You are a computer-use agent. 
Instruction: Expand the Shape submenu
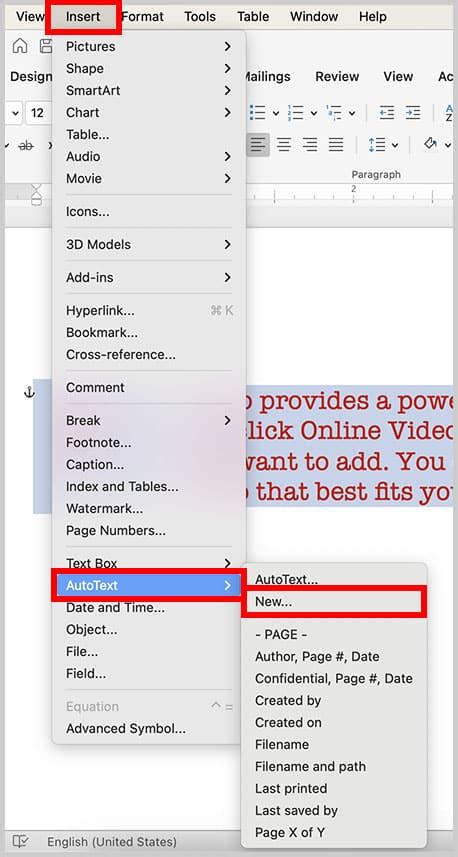click(x=227, y=68)
